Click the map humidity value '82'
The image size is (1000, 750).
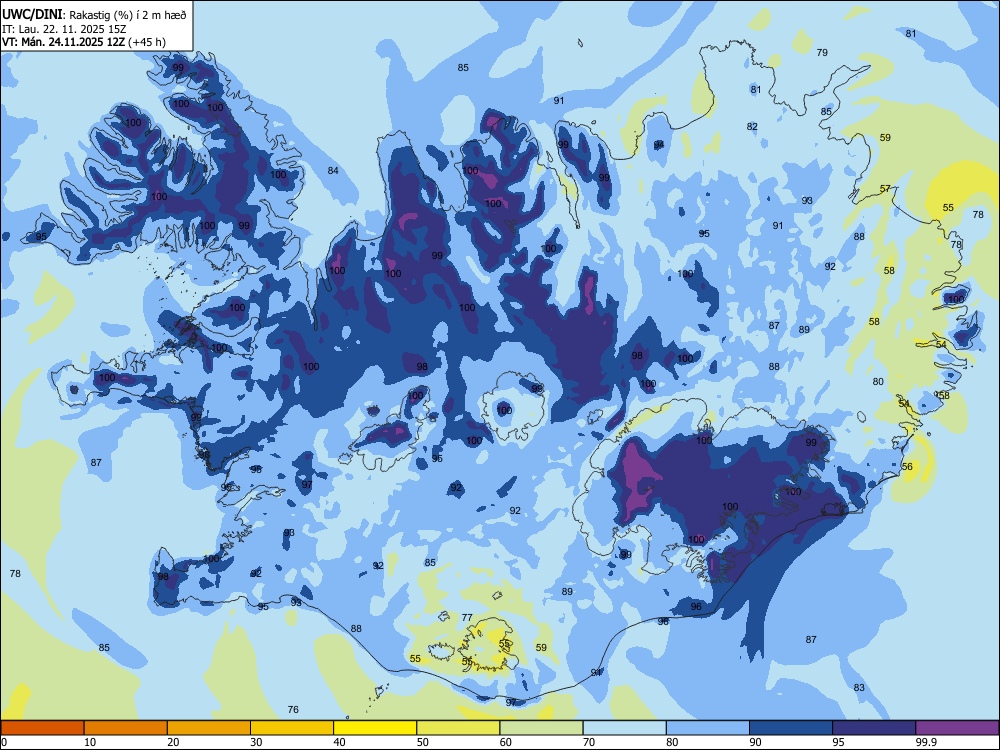point(753,126)
